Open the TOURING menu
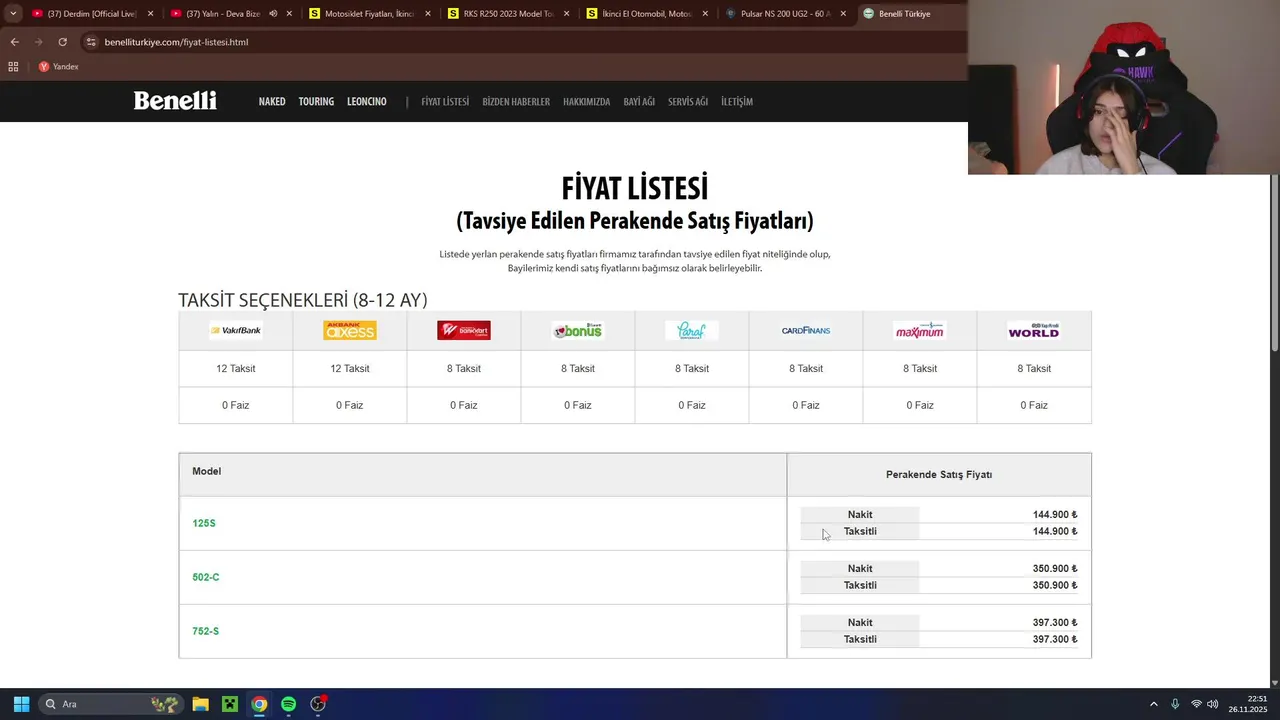The width and height of the screenshot is (1280, 720). point(316,102)
